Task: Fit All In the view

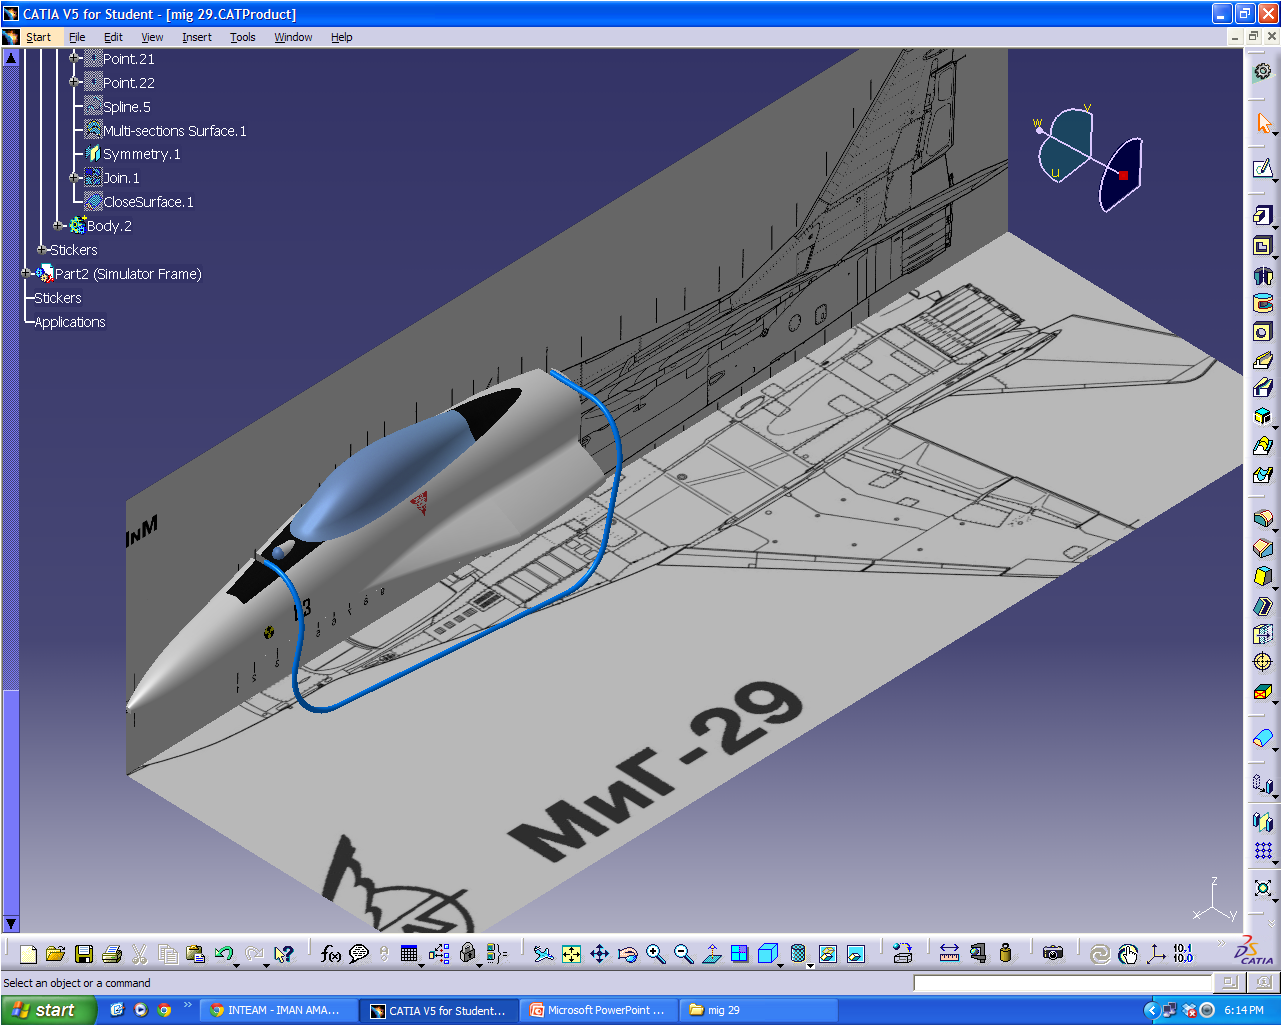Action: click(571, 954)
